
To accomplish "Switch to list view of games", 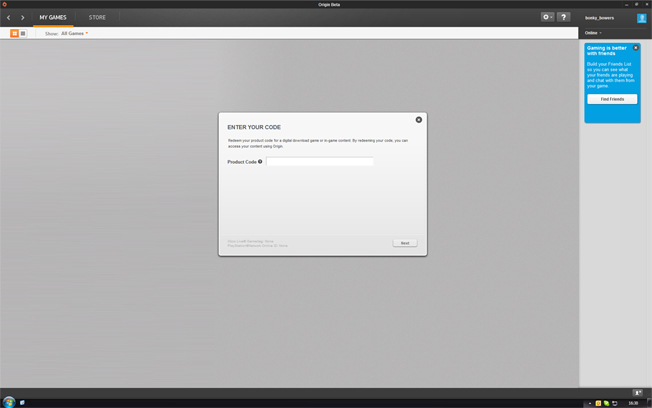I will [23, 33].
